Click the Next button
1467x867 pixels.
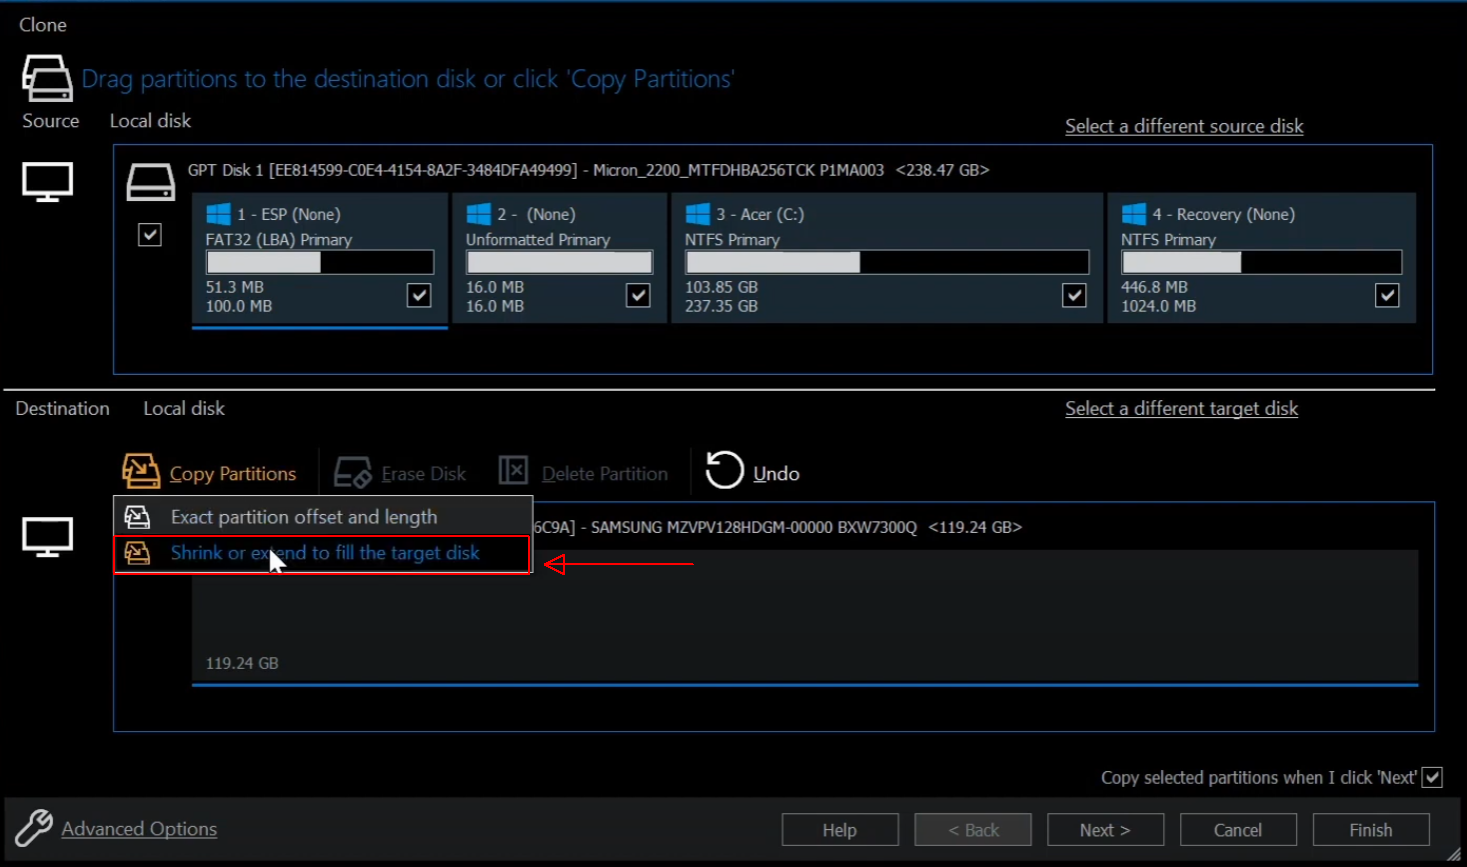(x=1105, y=830)
